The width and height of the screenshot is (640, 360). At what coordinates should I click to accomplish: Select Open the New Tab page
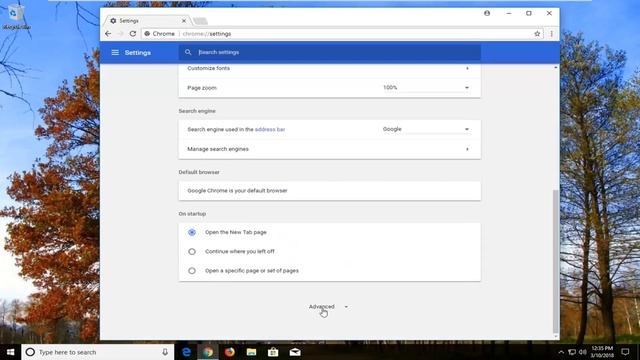point(192,232)
